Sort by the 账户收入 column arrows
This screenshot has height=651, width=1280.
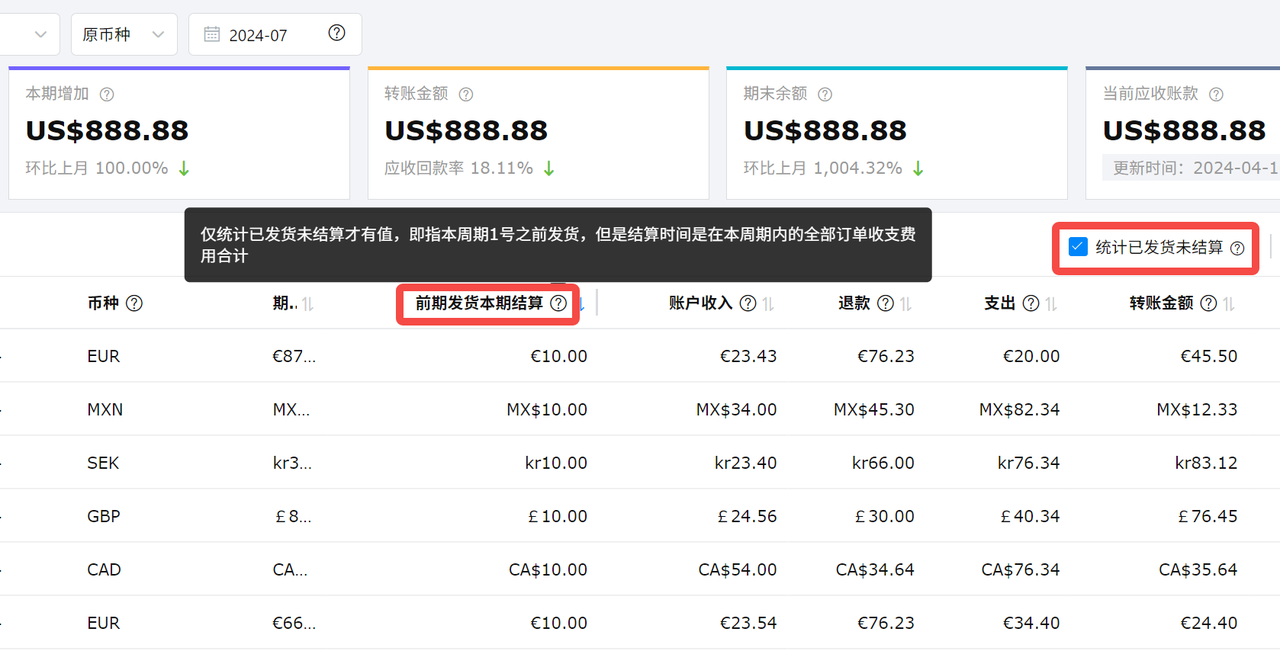pos(768,304)
